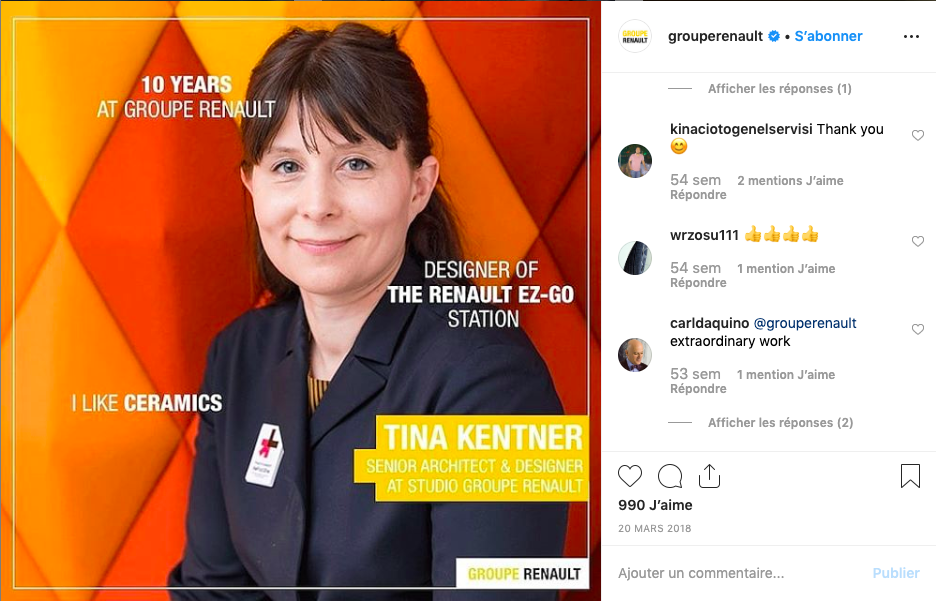Open the comment speech bubble icon
This screenshot has height=601, width=936.
click(670, 476)
